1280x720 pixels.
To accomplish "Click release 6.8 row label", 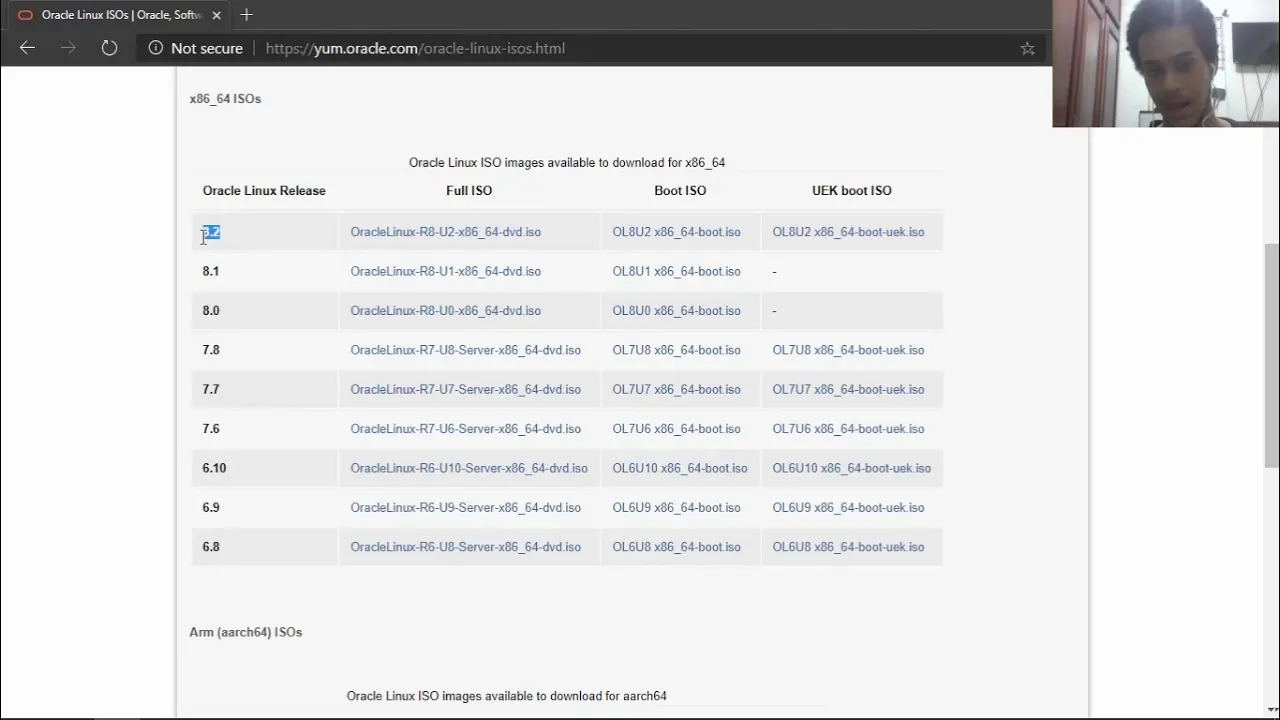I will click(x=211, y=547).
